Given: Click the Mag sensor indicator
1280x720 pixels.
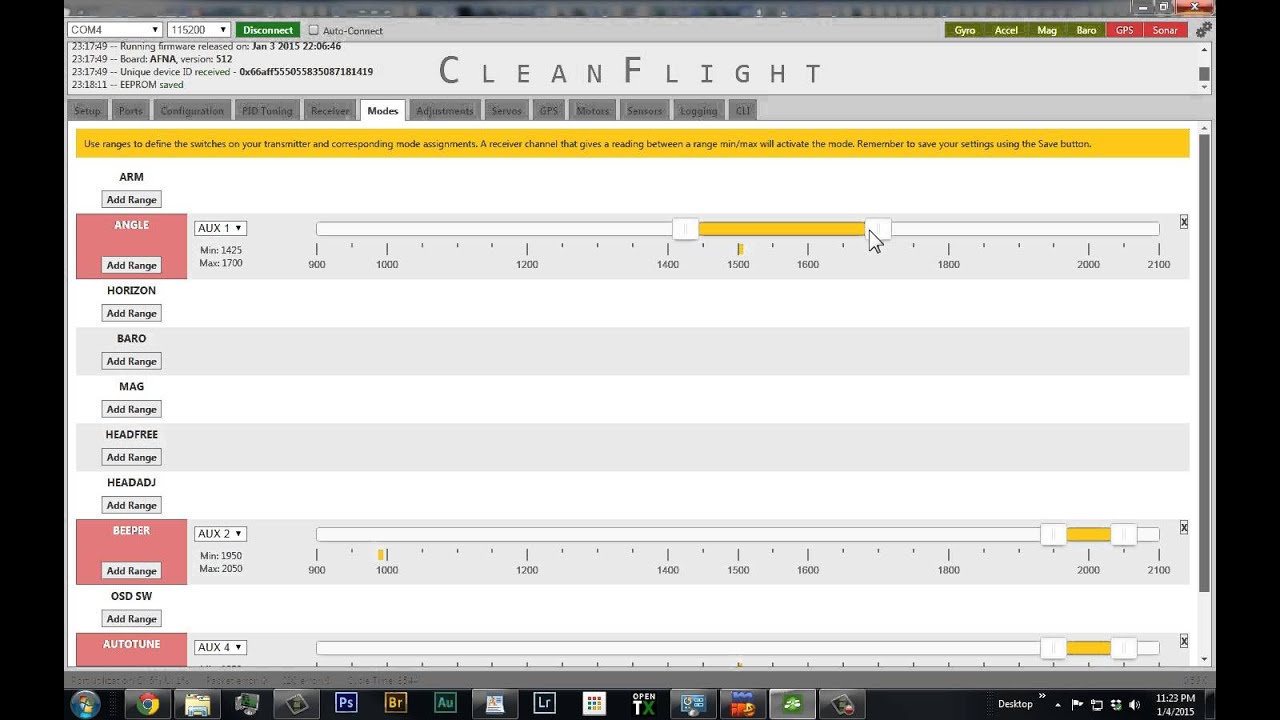Looking at the screenshot, I should [x=1047, y=30].
